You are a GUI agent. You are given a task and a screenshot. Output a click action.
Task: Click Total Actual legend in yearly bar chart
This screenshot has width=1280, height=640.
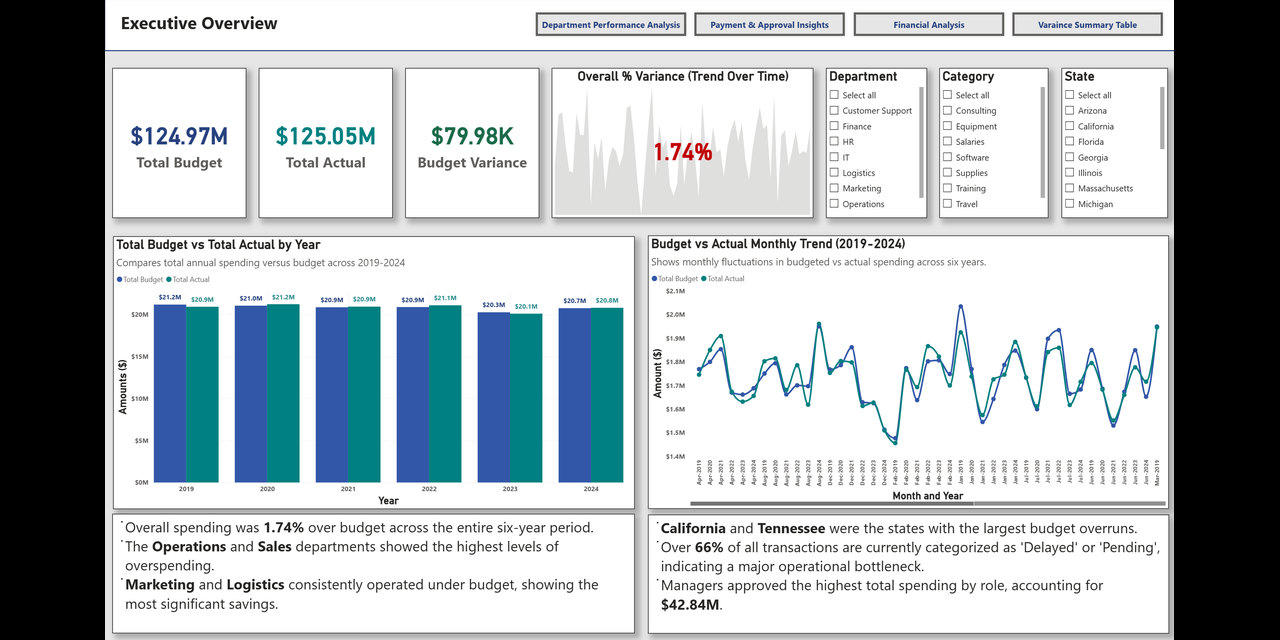tap(189, 280)
